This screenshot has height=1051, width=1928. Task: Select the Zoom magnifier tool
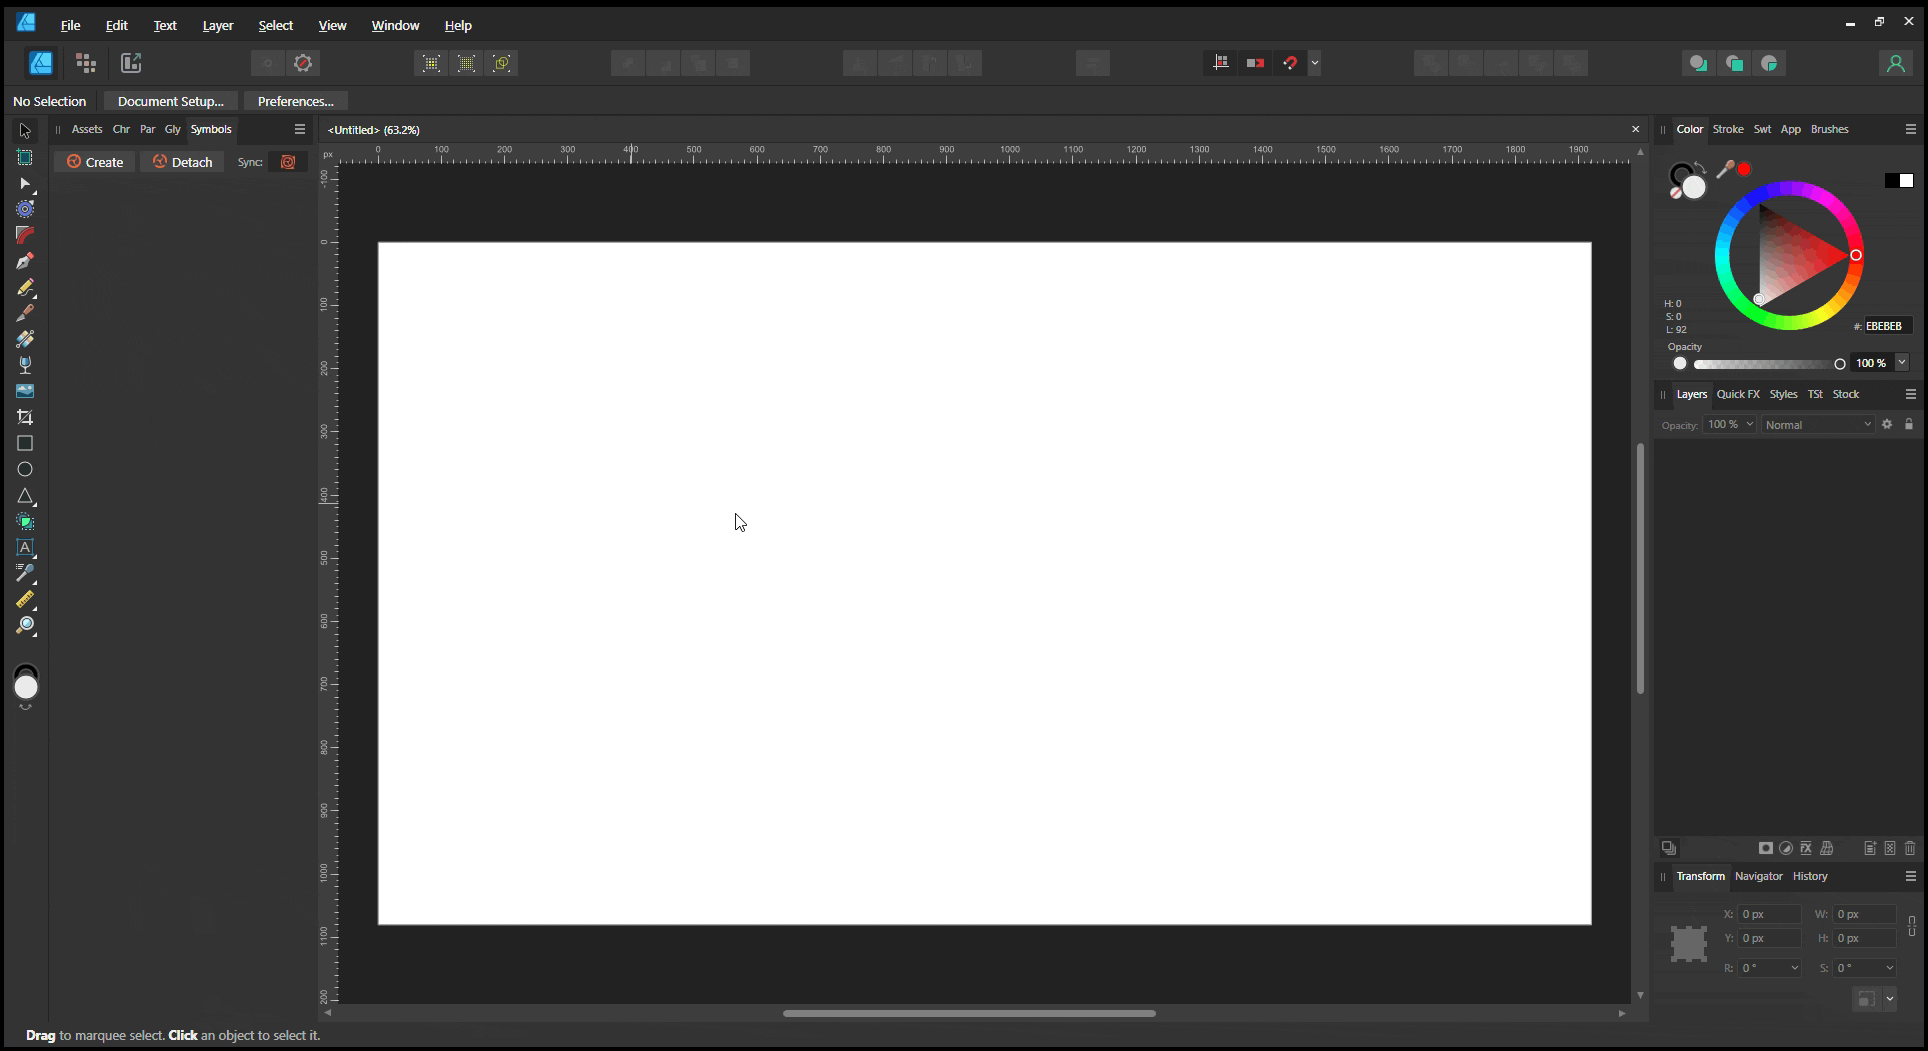[25, 626]
